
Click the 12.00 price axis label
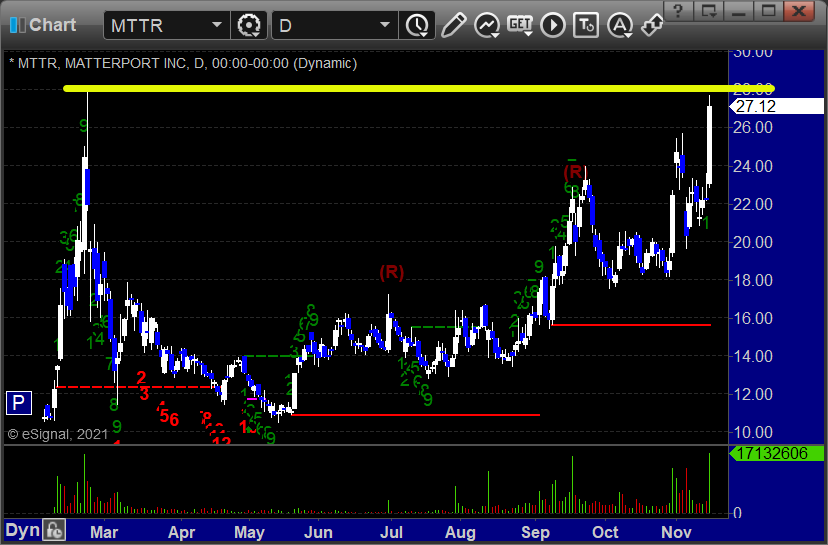[753, 394]
